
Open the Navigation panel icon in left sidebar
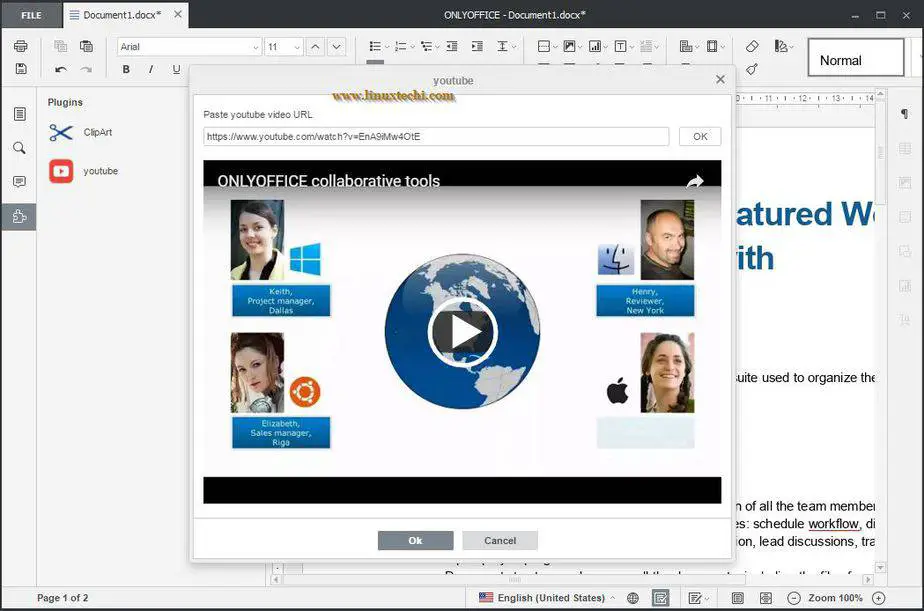(19, 114)
